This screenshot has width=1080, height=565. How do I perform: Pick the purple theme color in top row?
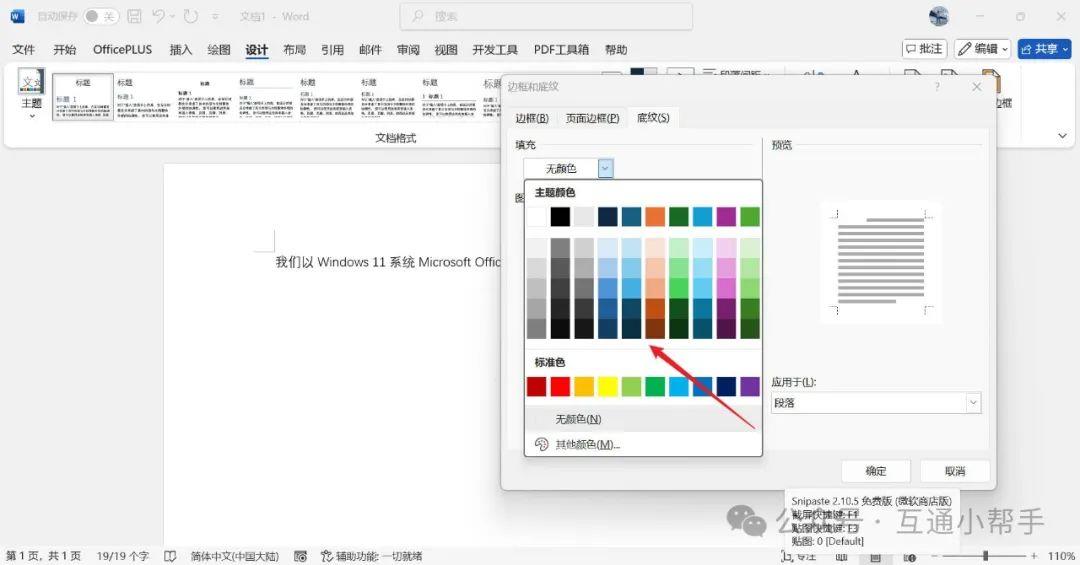tap(726, 216)
